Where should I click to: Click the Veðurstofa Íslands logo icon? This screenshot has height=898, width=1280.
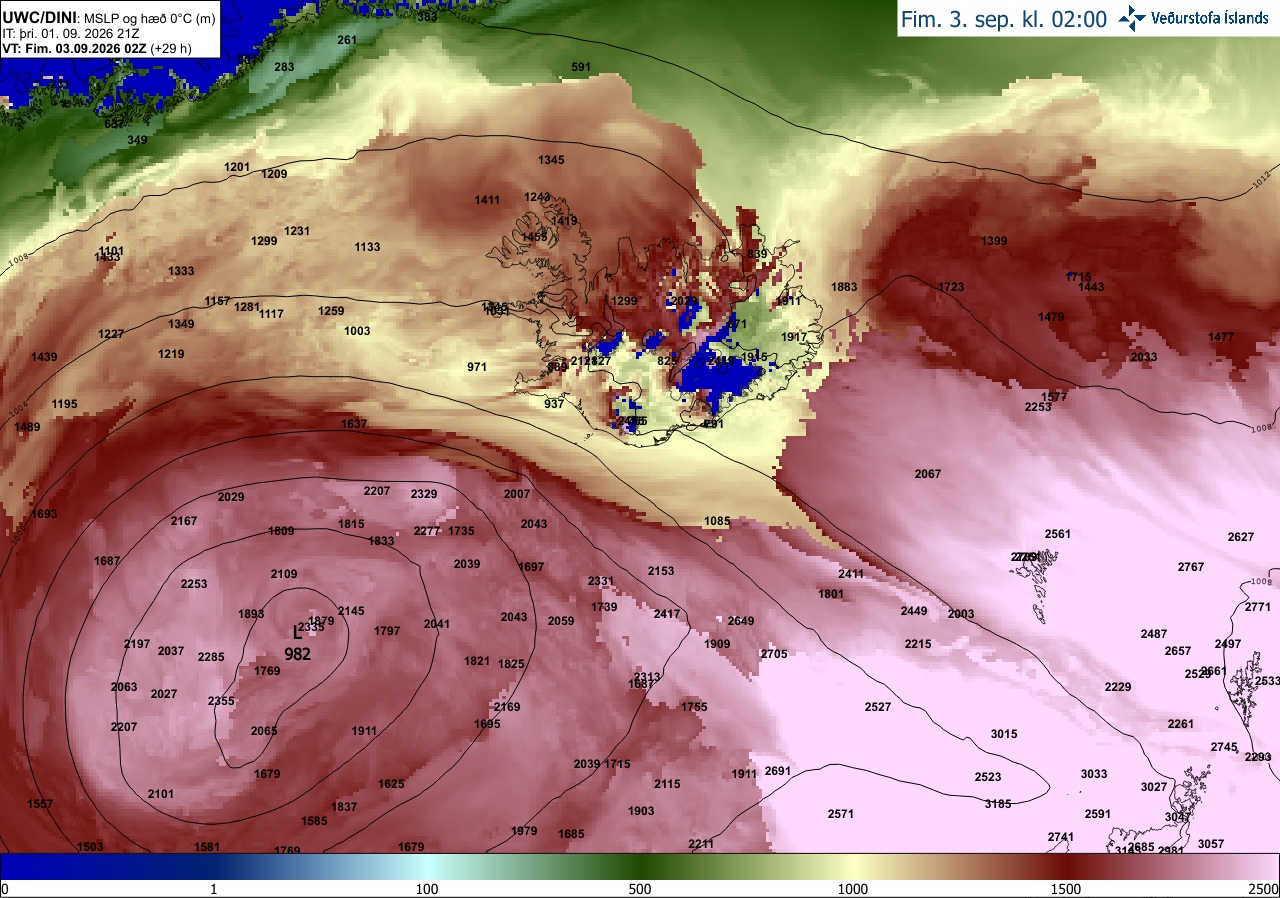click(1132, 18)
